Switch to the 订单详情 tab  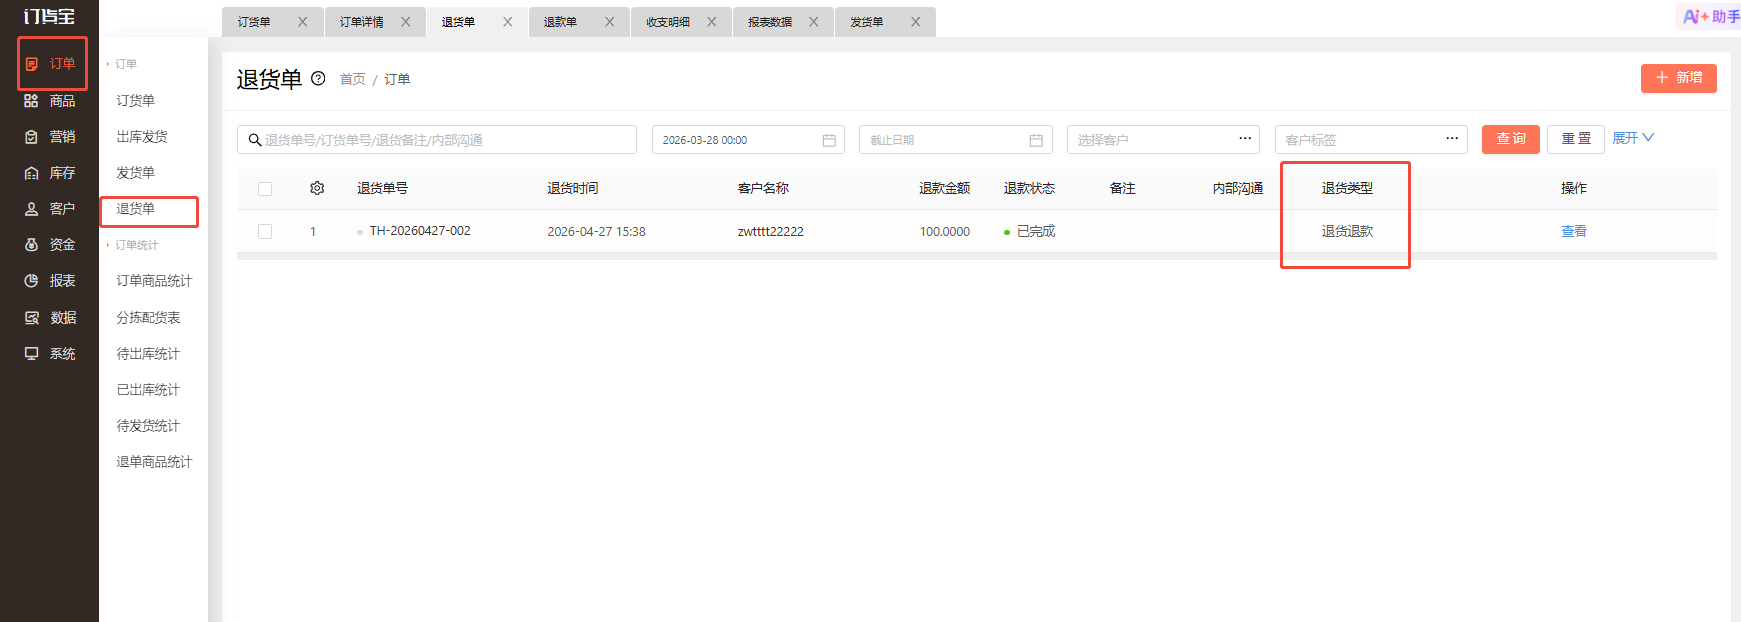click(361, 22)
